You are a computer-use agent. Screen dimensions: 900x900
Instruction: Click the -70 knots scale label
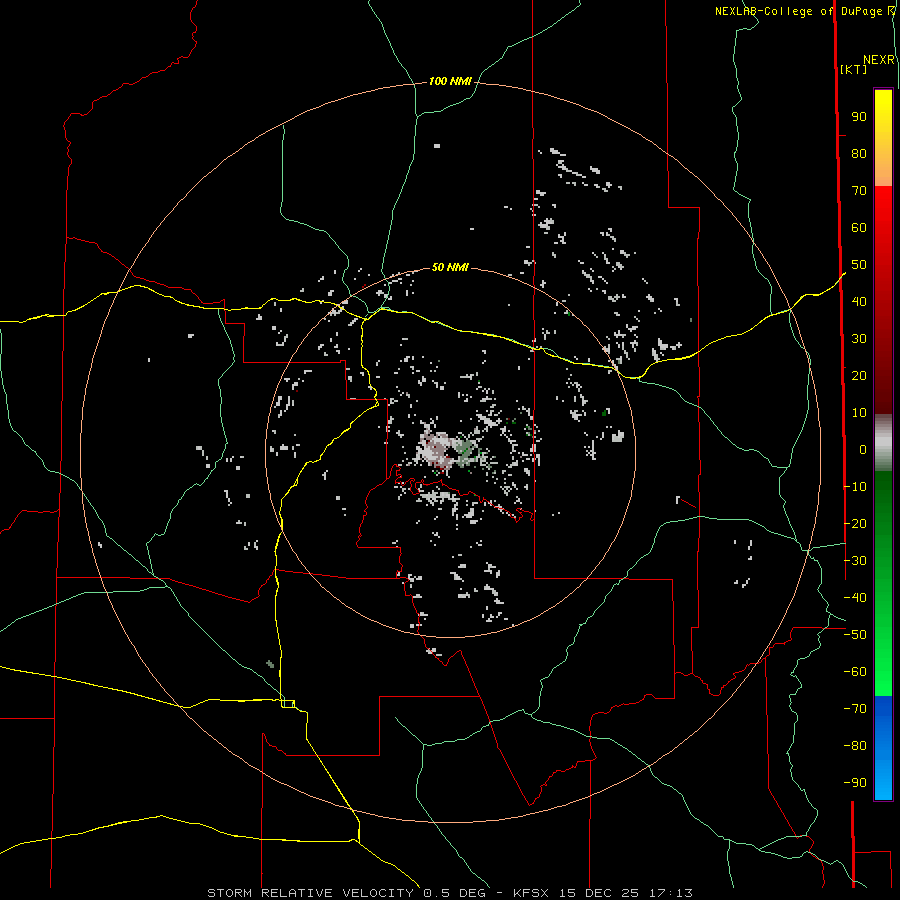[x=855, y=709]
